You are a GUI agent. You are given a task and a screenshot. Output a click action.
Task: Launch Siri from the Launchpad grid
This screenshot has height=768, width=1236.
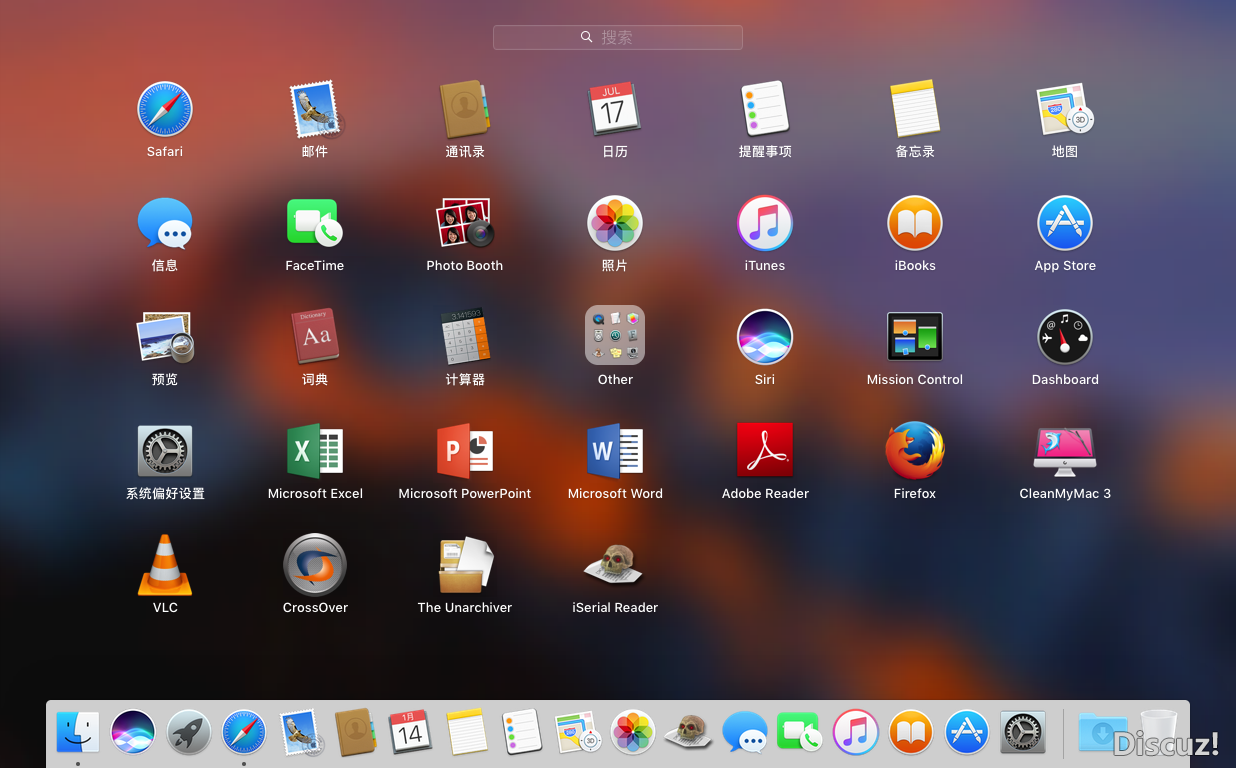click(x=765, y=337)
